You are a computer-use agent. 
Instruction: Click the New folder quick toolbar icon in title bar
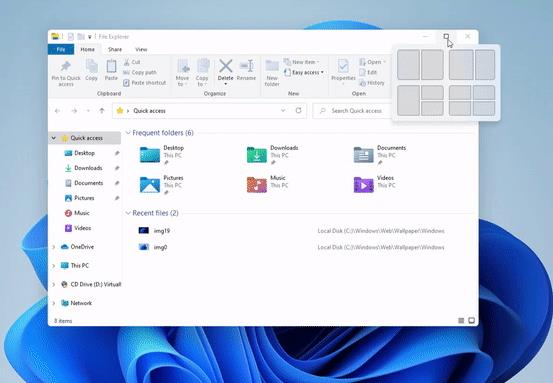tap(81, 37)
